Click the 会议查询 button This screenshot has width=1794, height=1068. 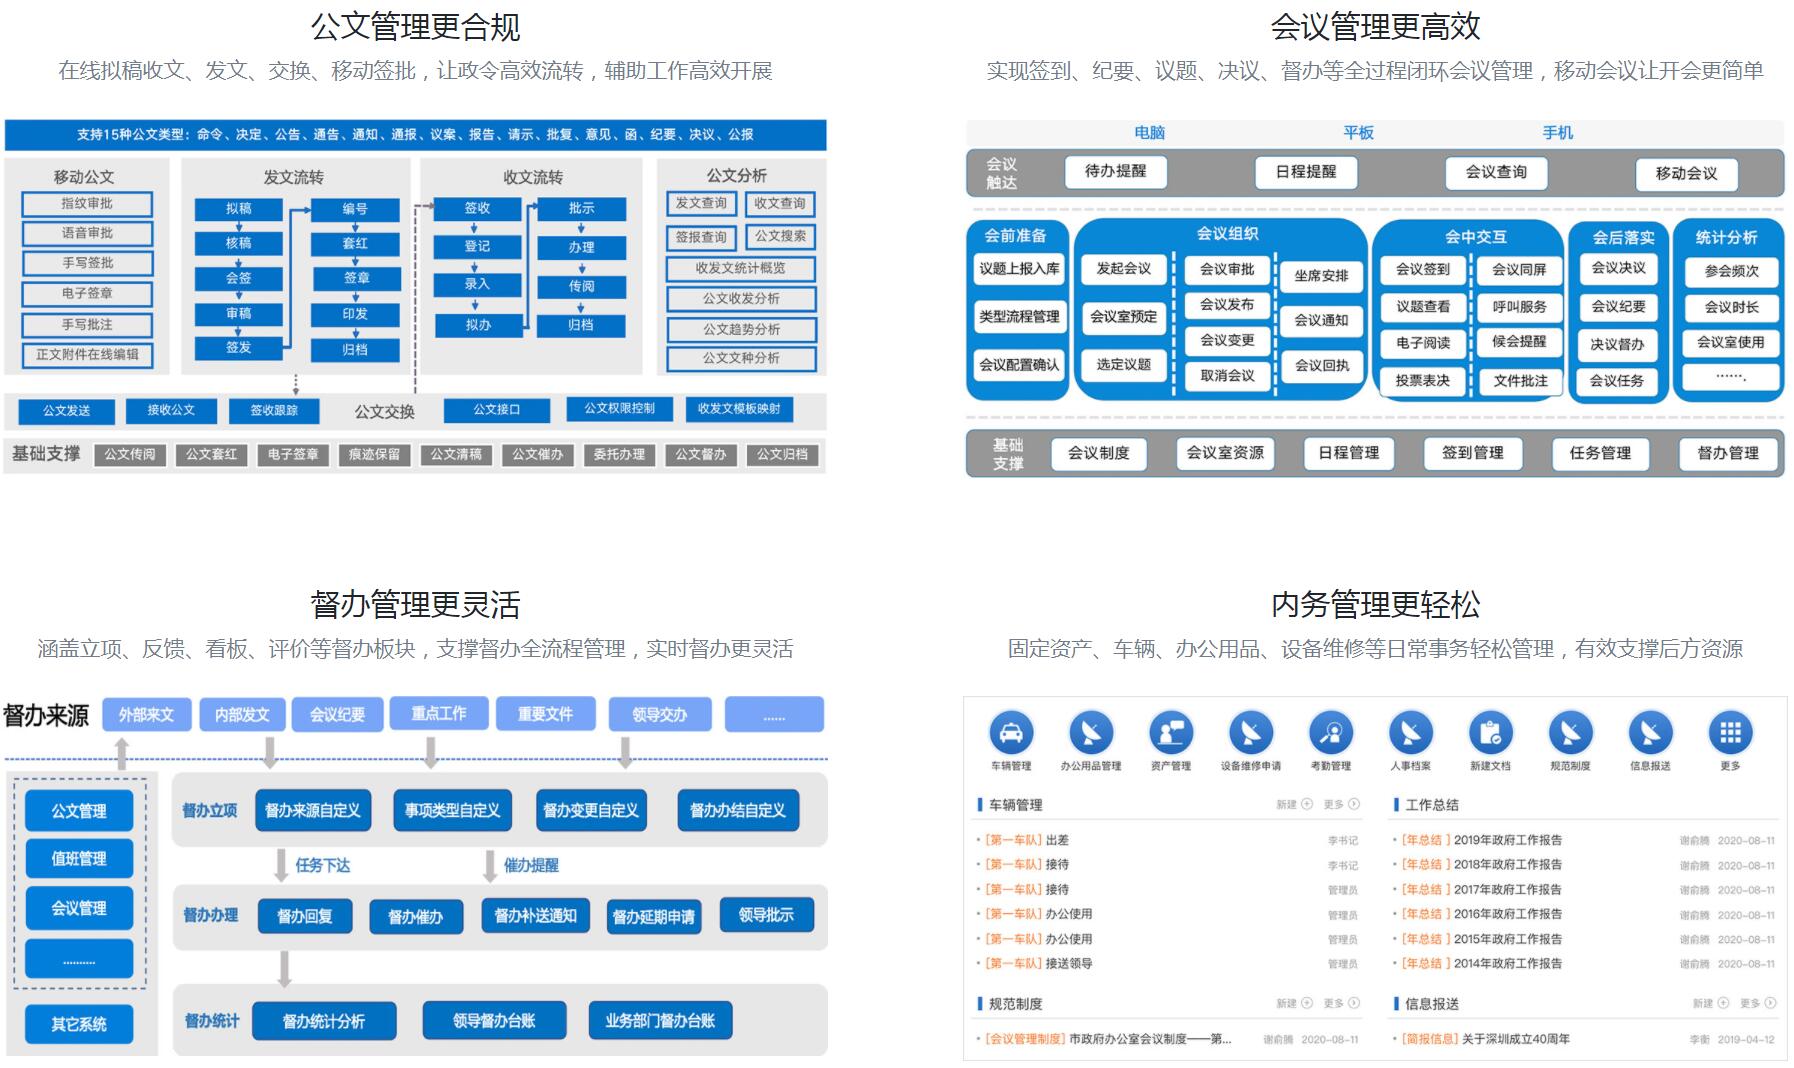click(x=1496, y=172)
